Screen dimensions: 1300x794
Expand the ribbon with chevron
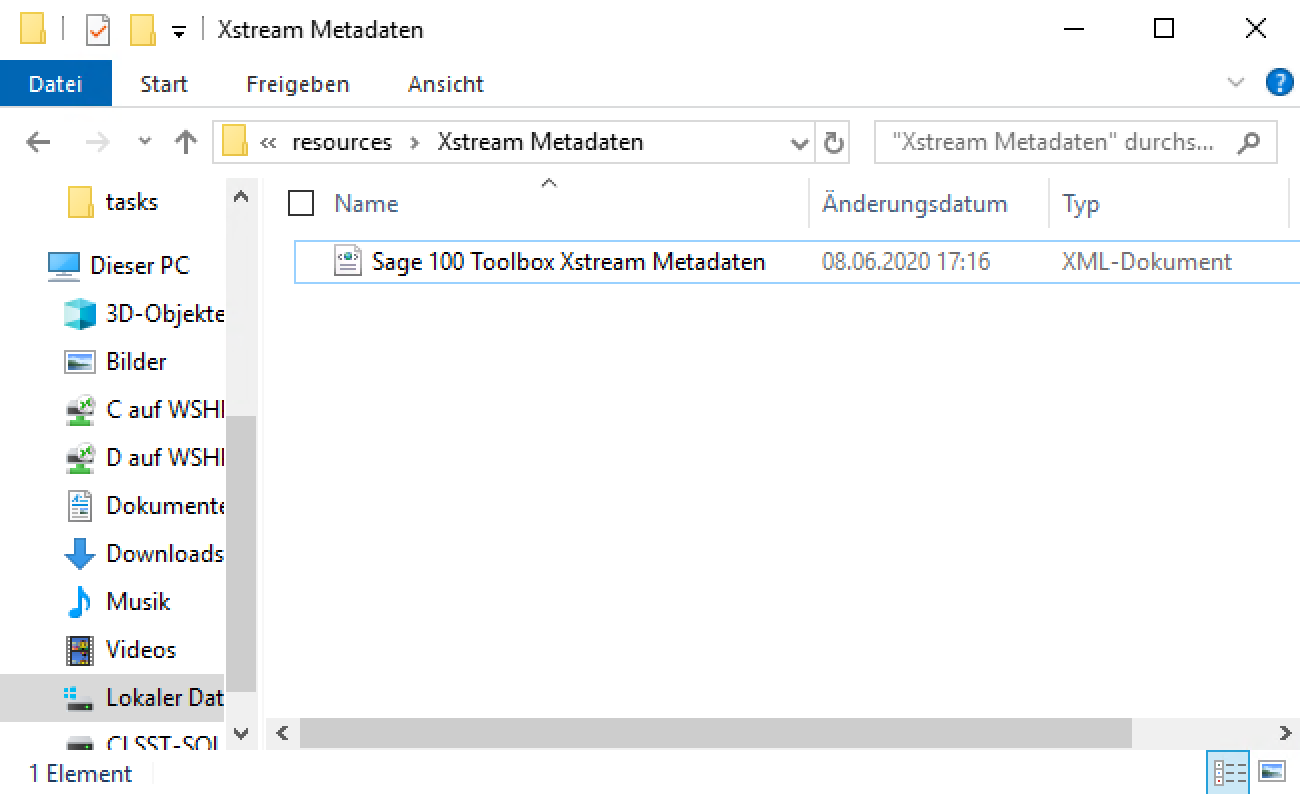click(1237, 83)
